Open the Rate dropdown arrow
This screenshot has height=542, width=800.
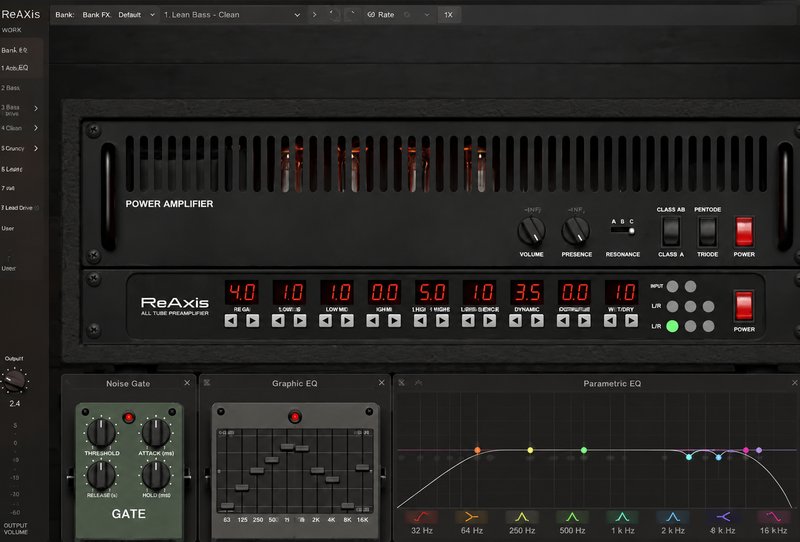pyautogui.click(x=427, y=15)
